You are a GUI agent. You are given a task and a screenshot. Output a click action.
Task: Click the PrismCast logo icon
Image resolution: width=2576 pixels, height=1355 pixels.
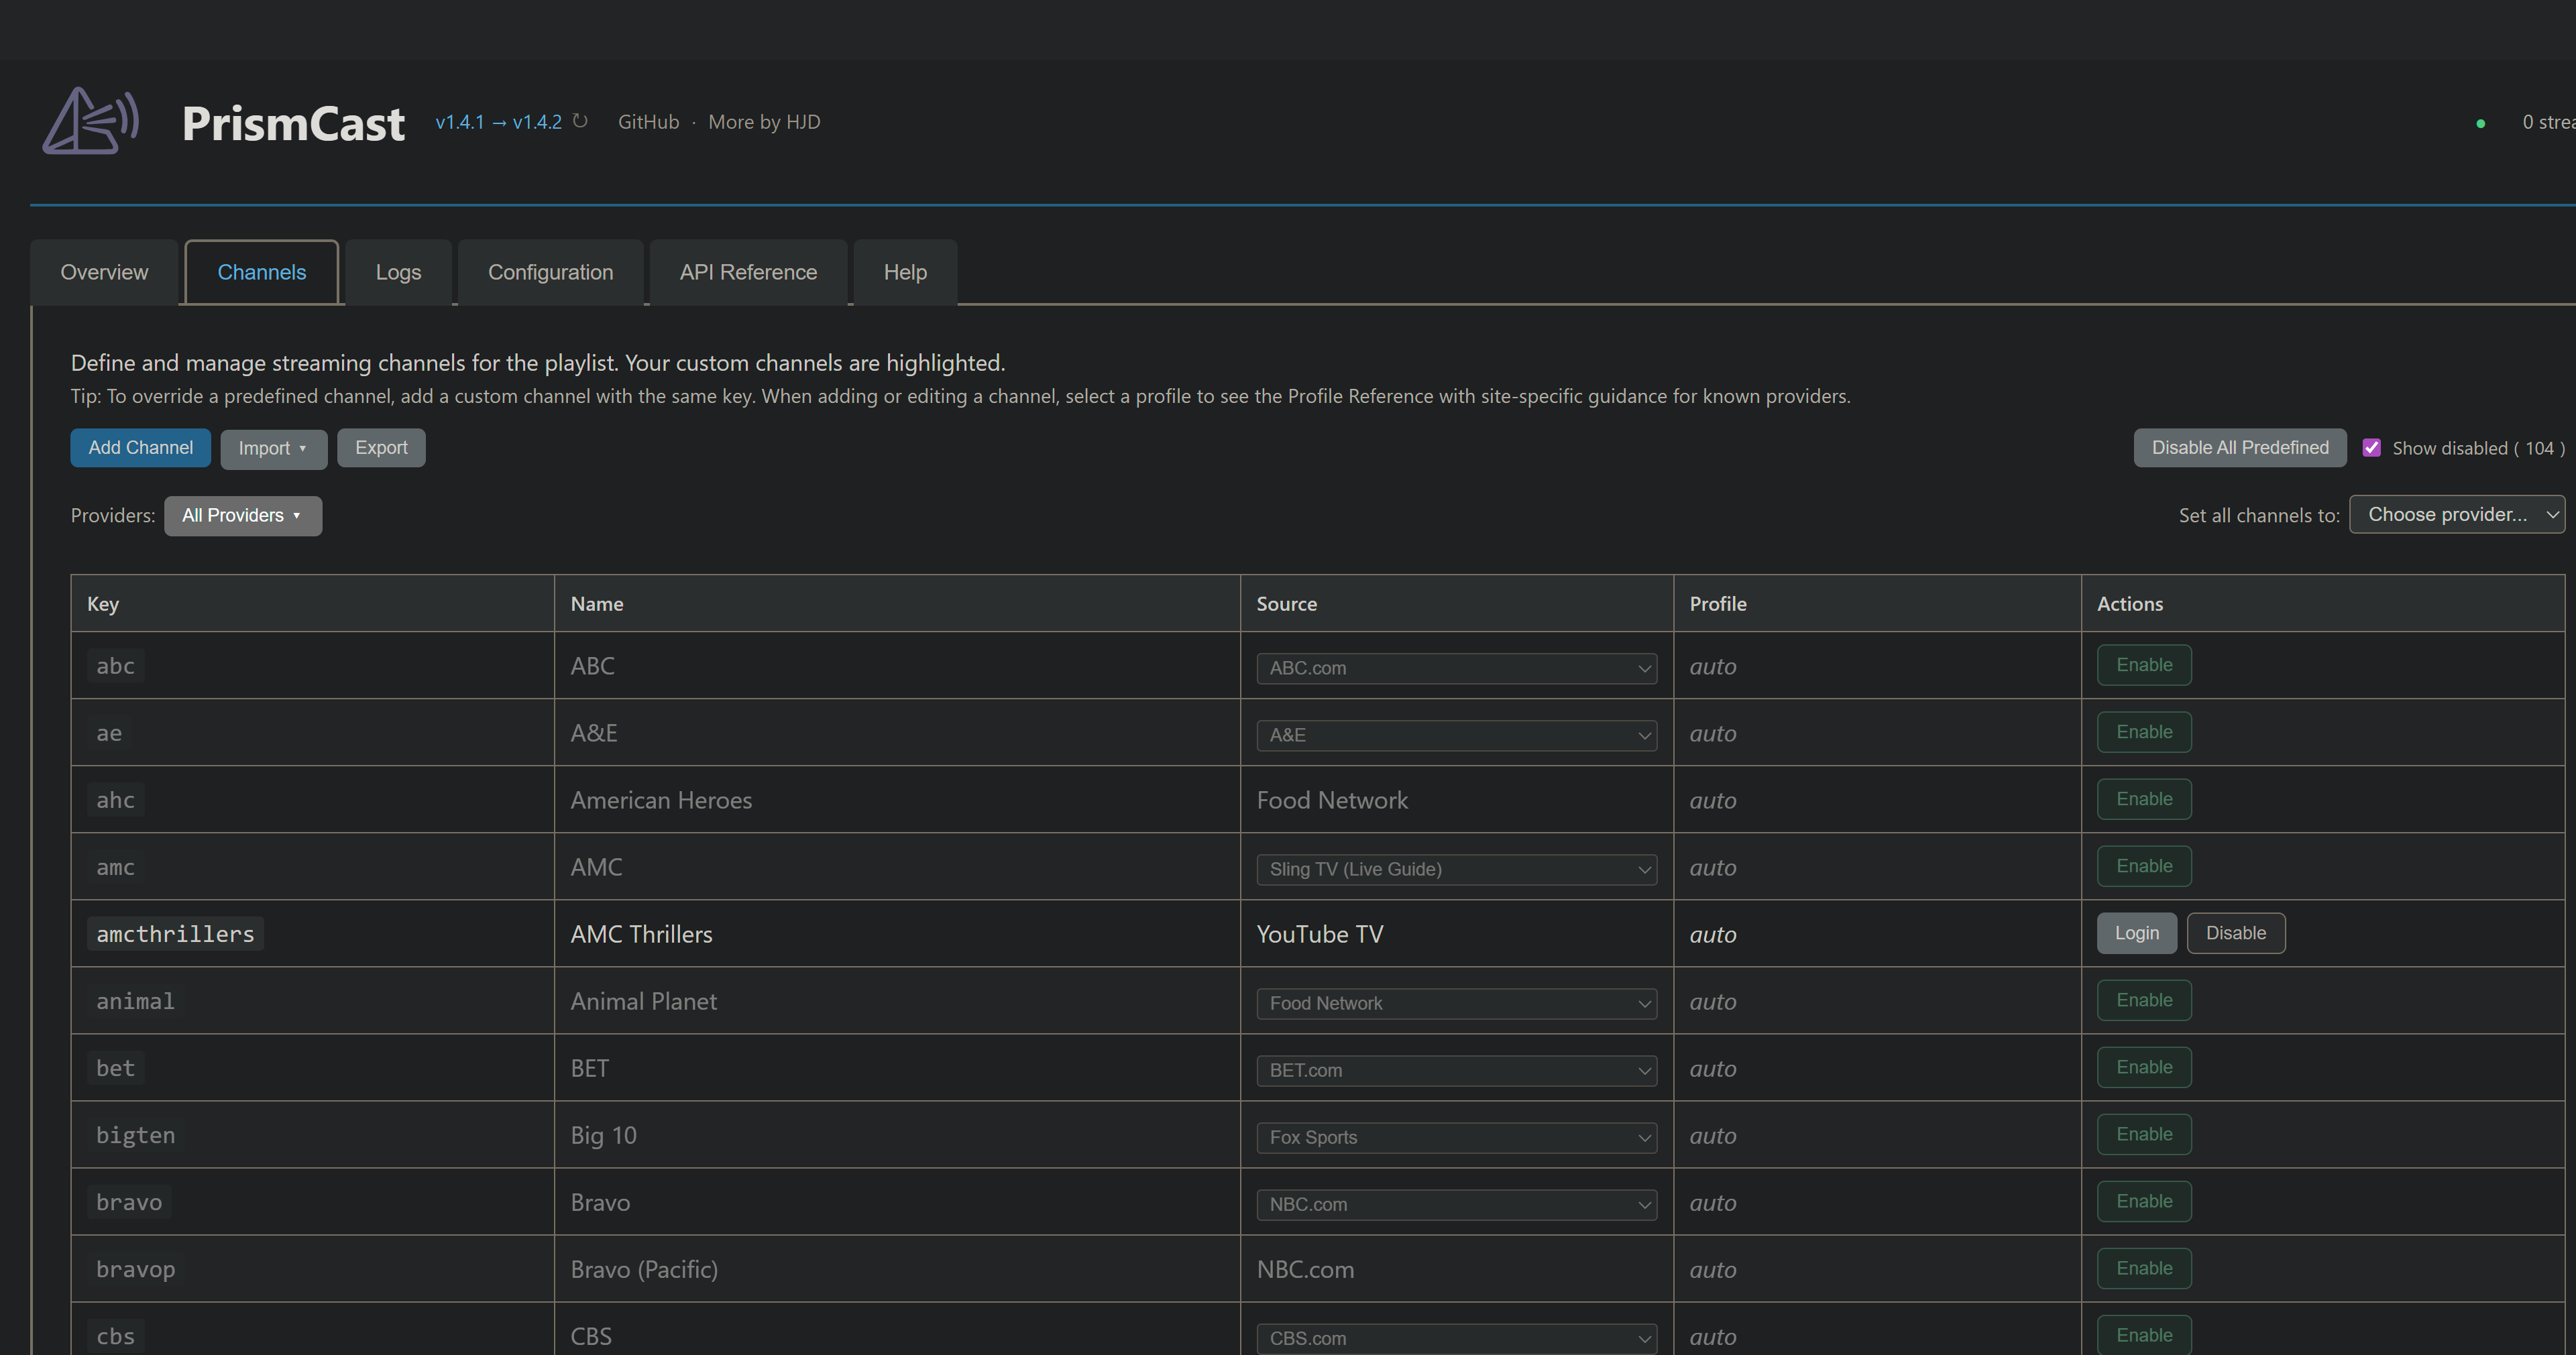[90, 121]
